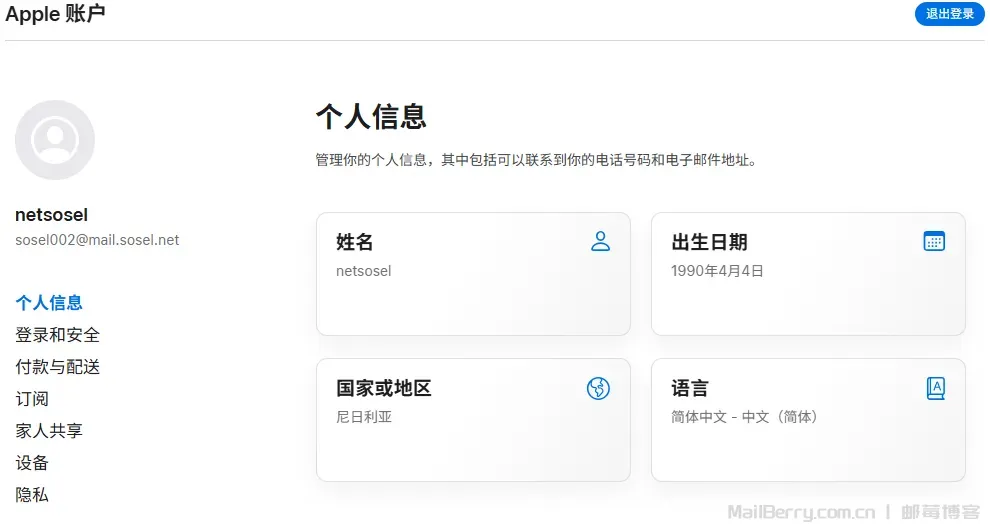The width and height of the screenshot is (990, 532).
Task: Click the person icon on the 姓名 card
Action: pyautogui.click(x=600, y=241)
